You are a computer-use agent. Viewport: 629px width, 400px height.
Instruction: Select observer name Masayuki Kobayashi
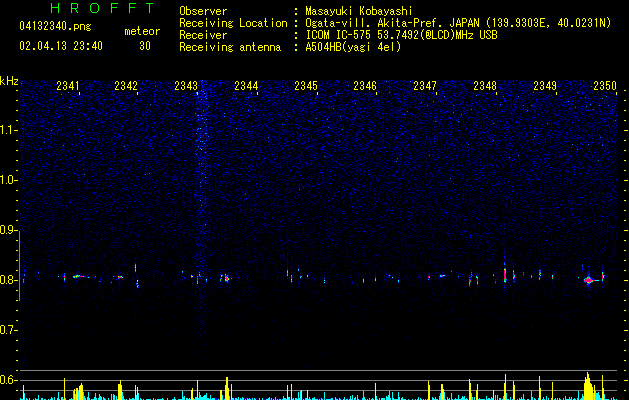pyautogui.click(x=359, y=11)
